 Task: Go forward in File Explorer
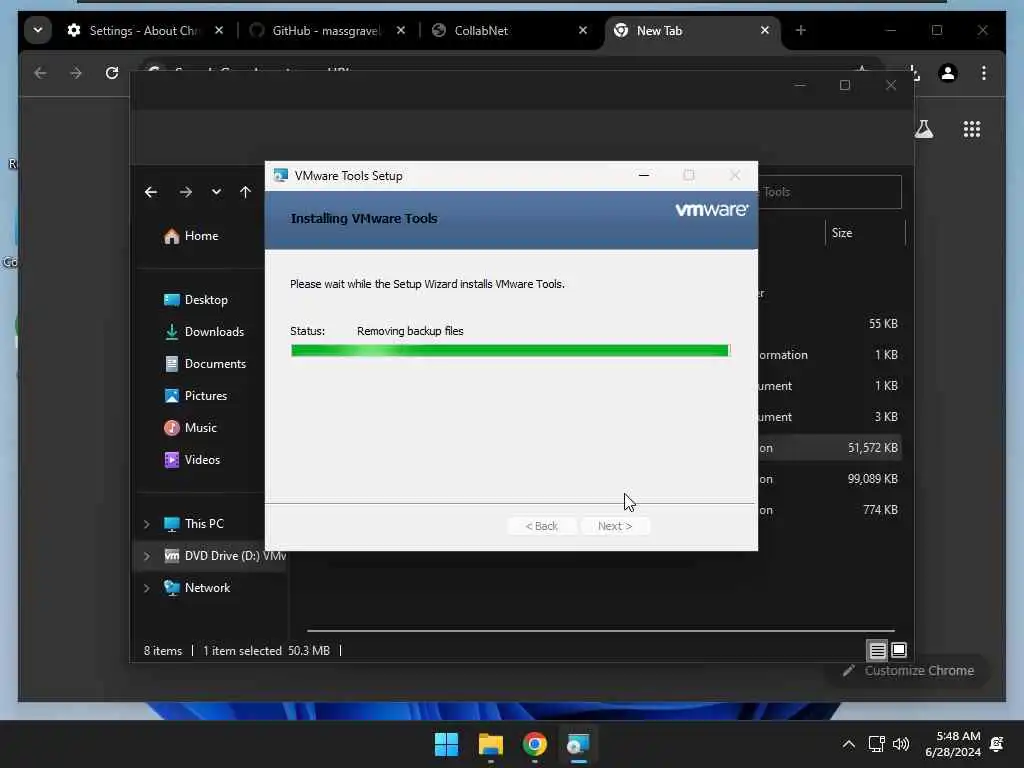point(185,192)
